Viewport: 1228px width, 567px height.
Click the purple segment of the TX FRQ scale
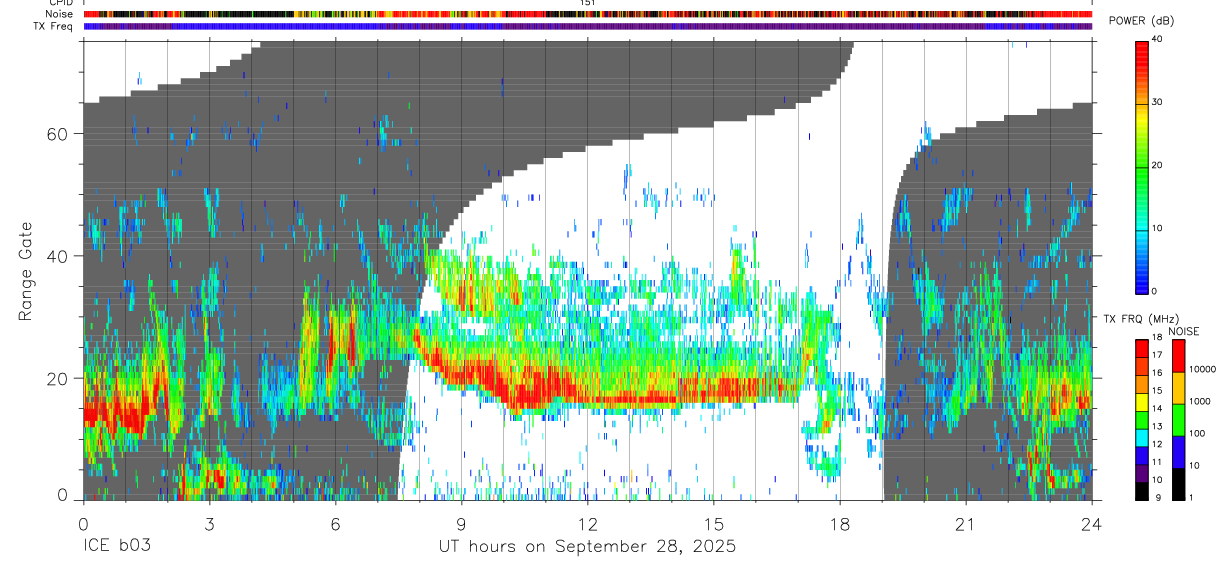1142,474
